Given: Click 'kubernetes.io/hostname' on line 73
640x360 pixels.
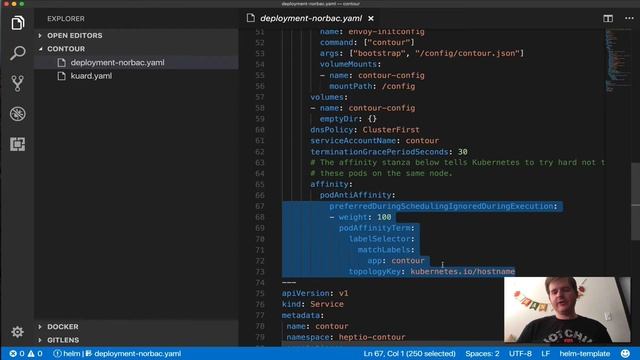Looking at the screenshot, I should click(462, 271).
